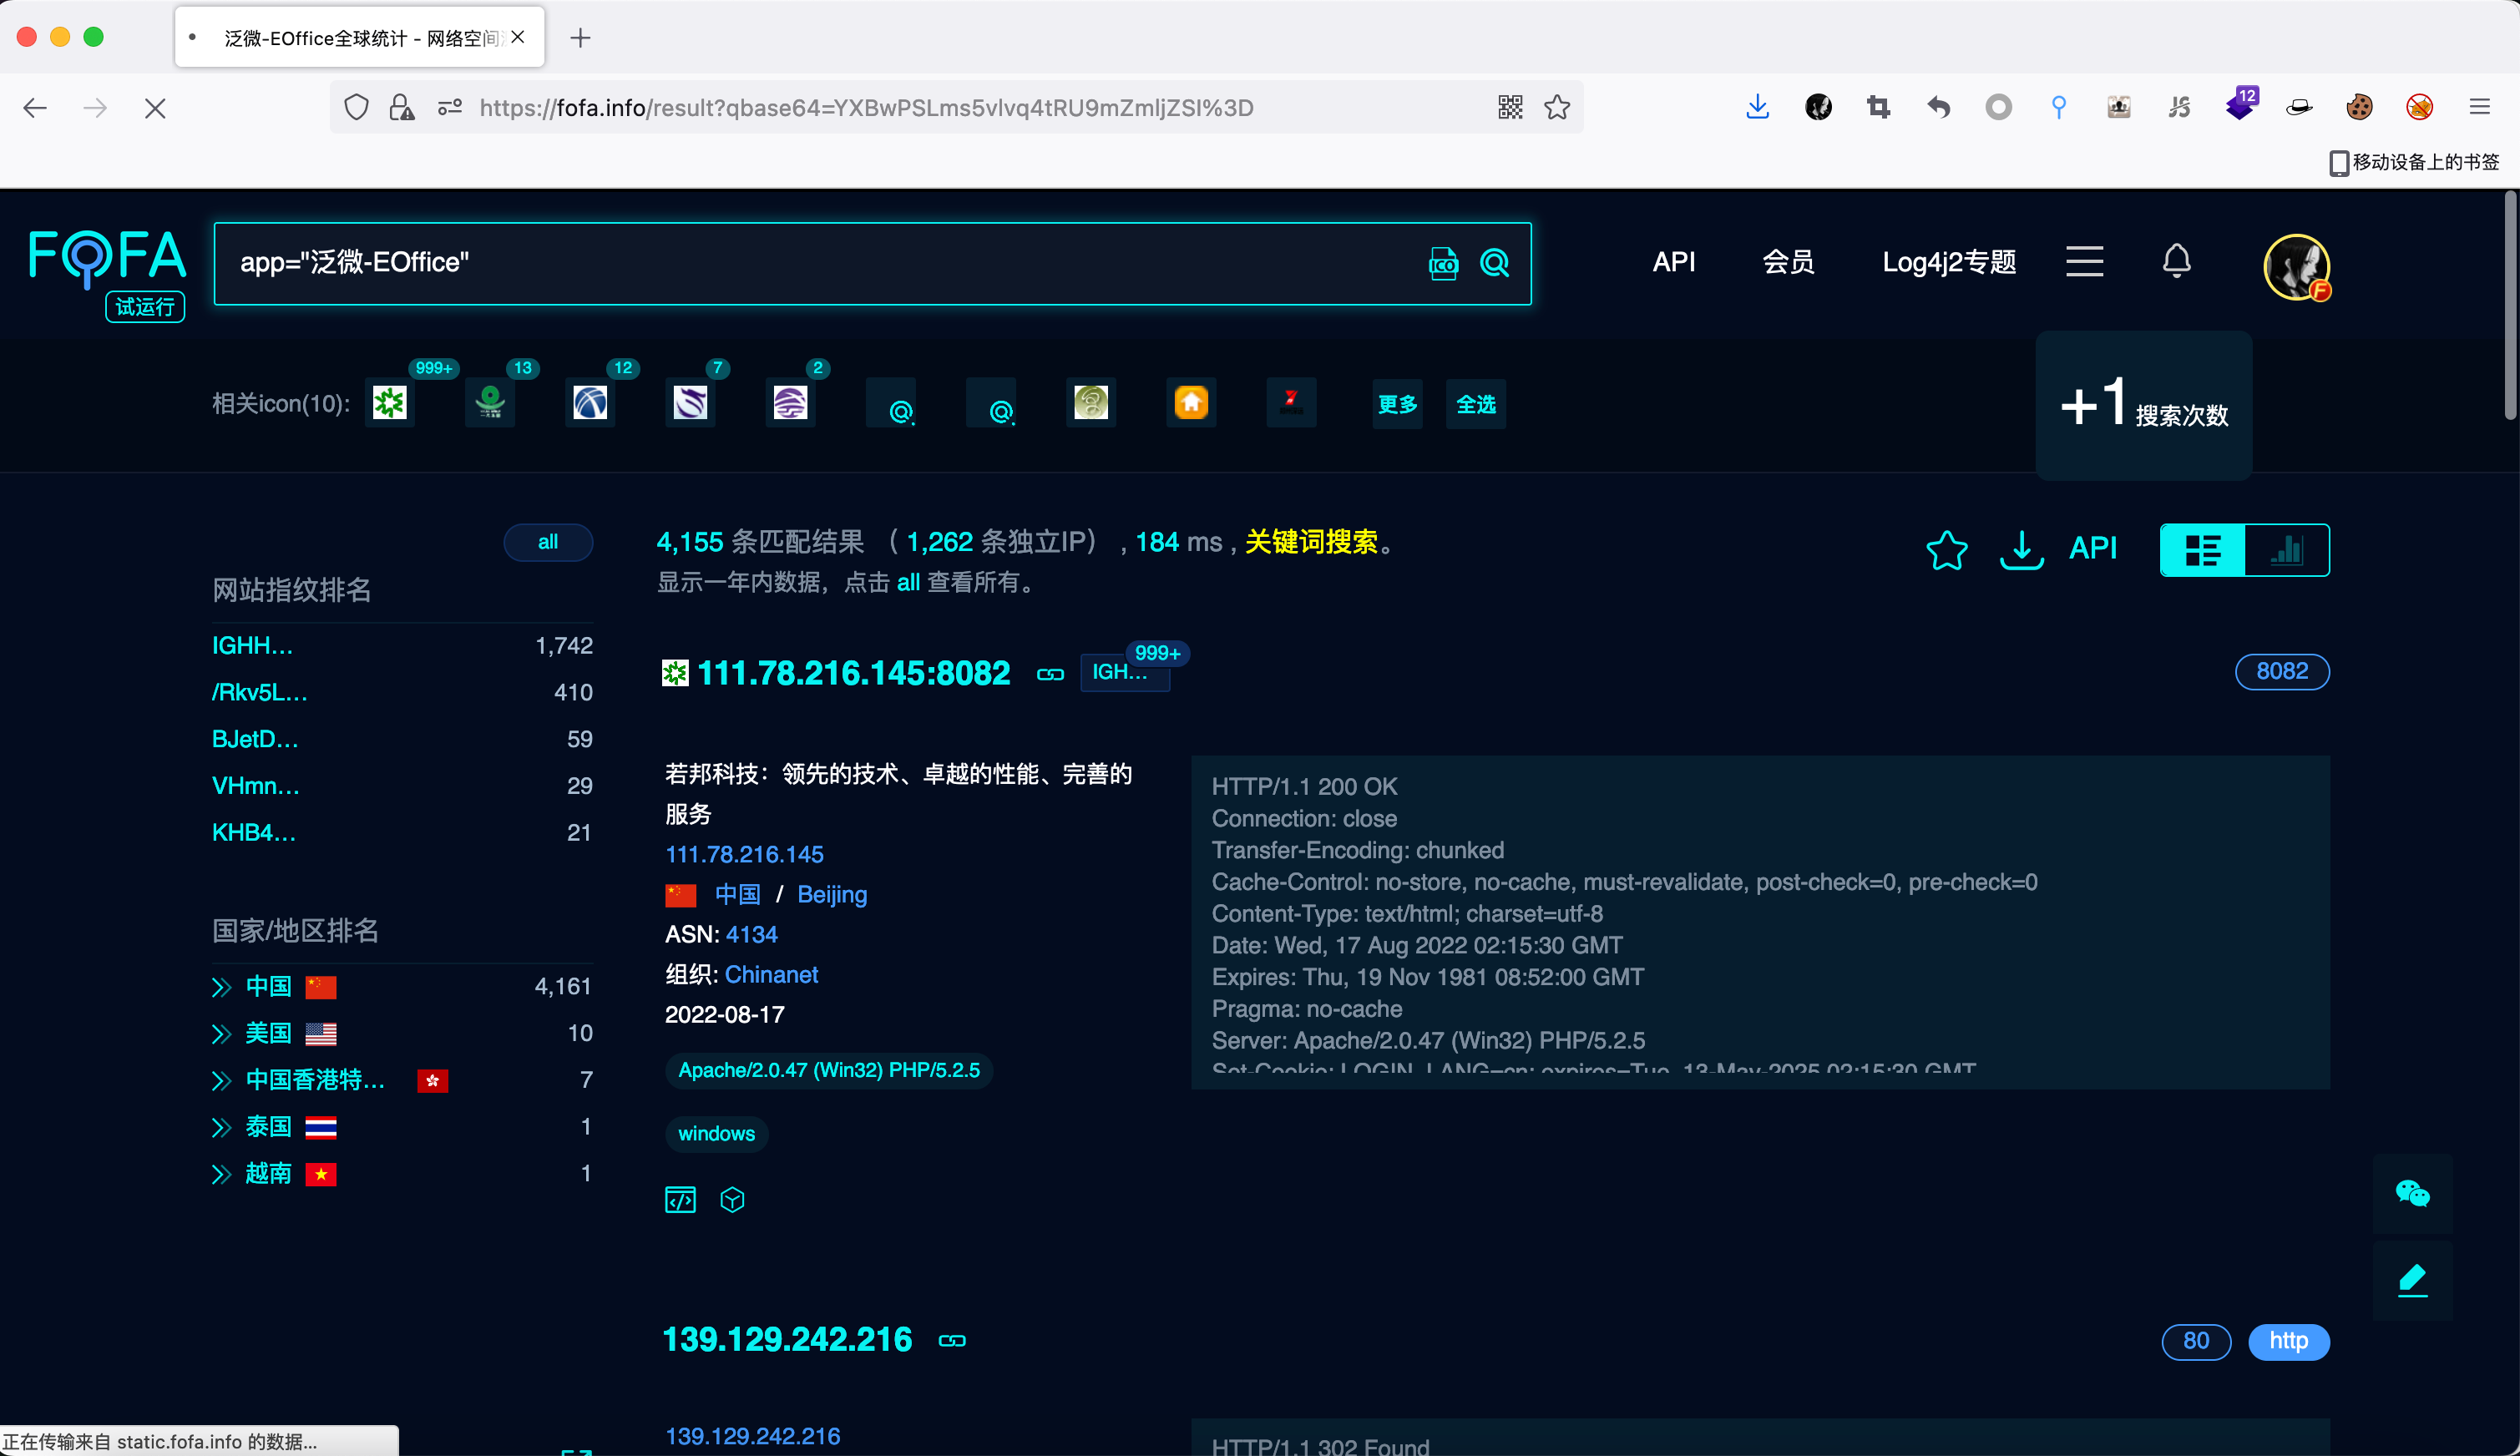Filter by /Rkv5L... fingerprint
The image size is (2520, 1456).
[259, 692]
